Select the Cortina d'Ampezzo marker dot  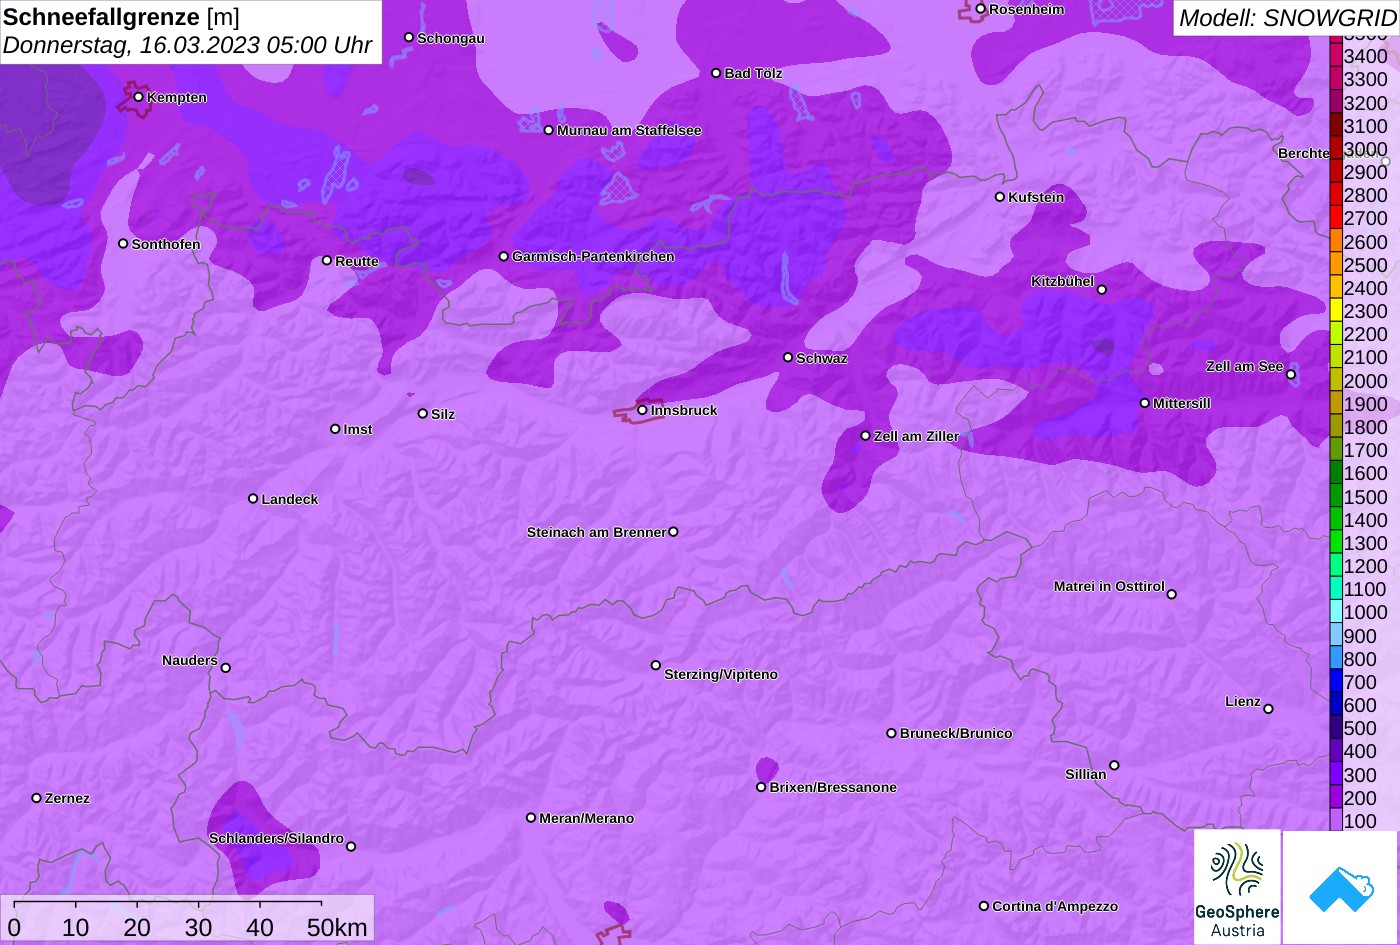[x=984, y=906]
